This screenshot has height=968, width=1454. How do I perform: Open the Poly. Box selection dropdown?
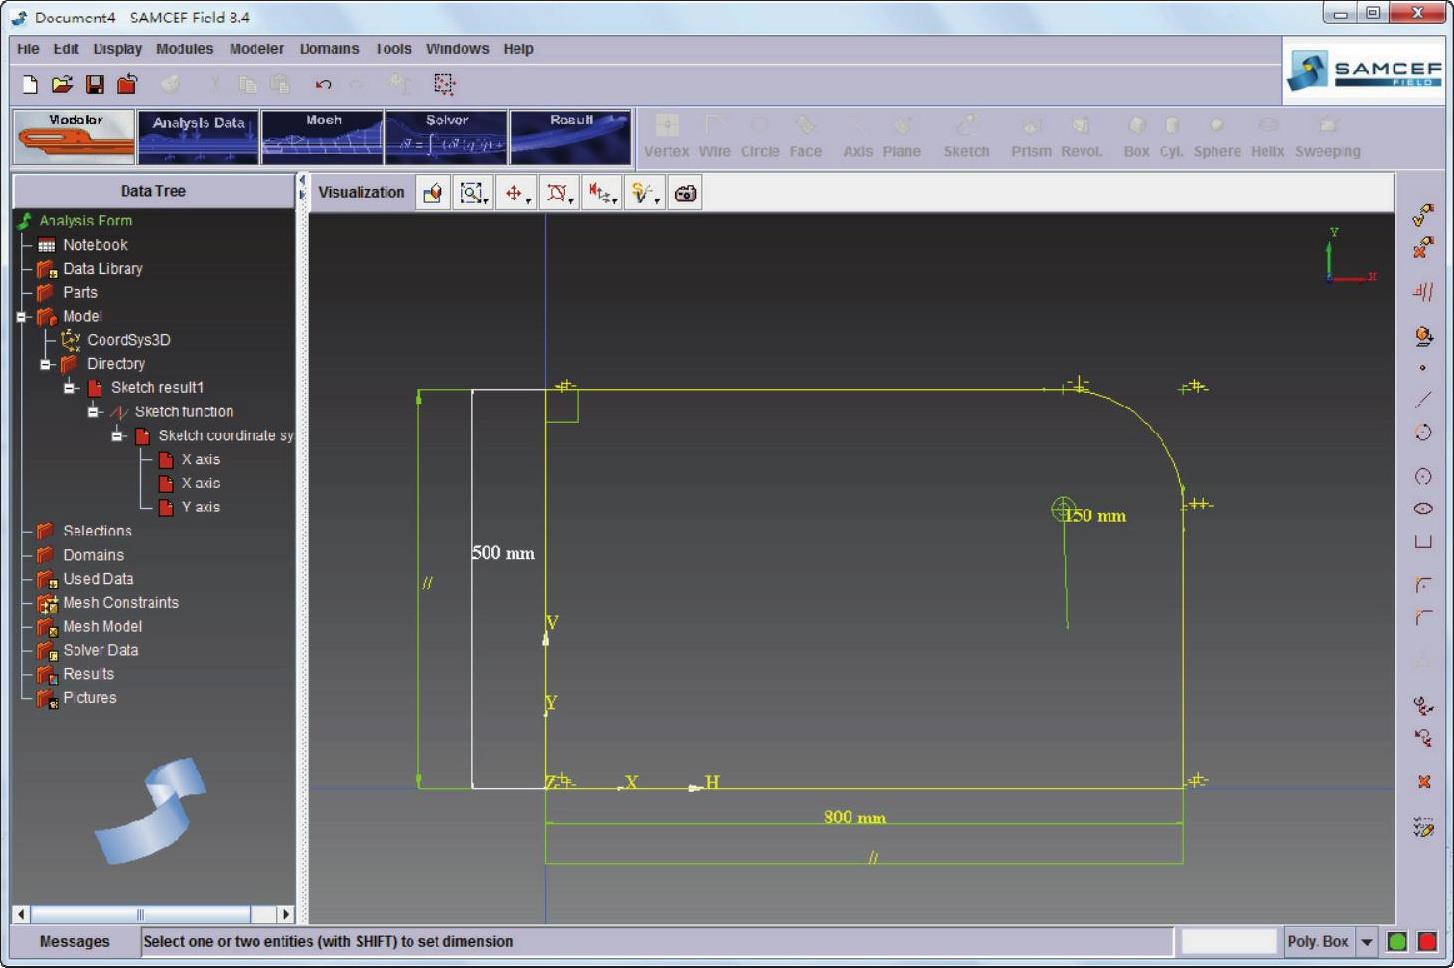[1367, 942]
